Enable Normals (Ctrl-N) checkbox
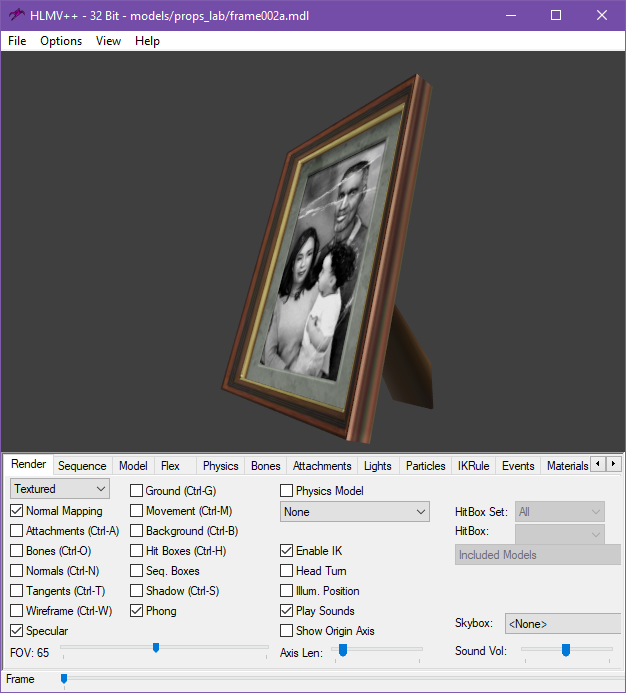 (16, 571)
